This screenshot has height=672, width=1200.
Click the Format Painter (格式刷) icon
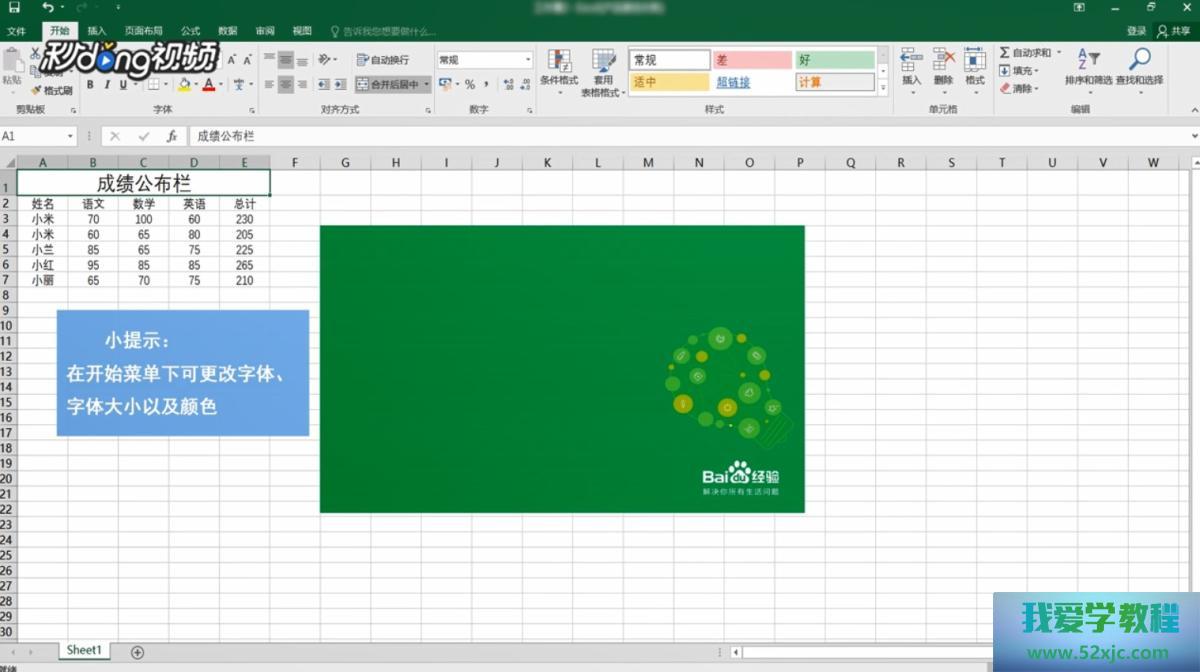pos(52,90)
